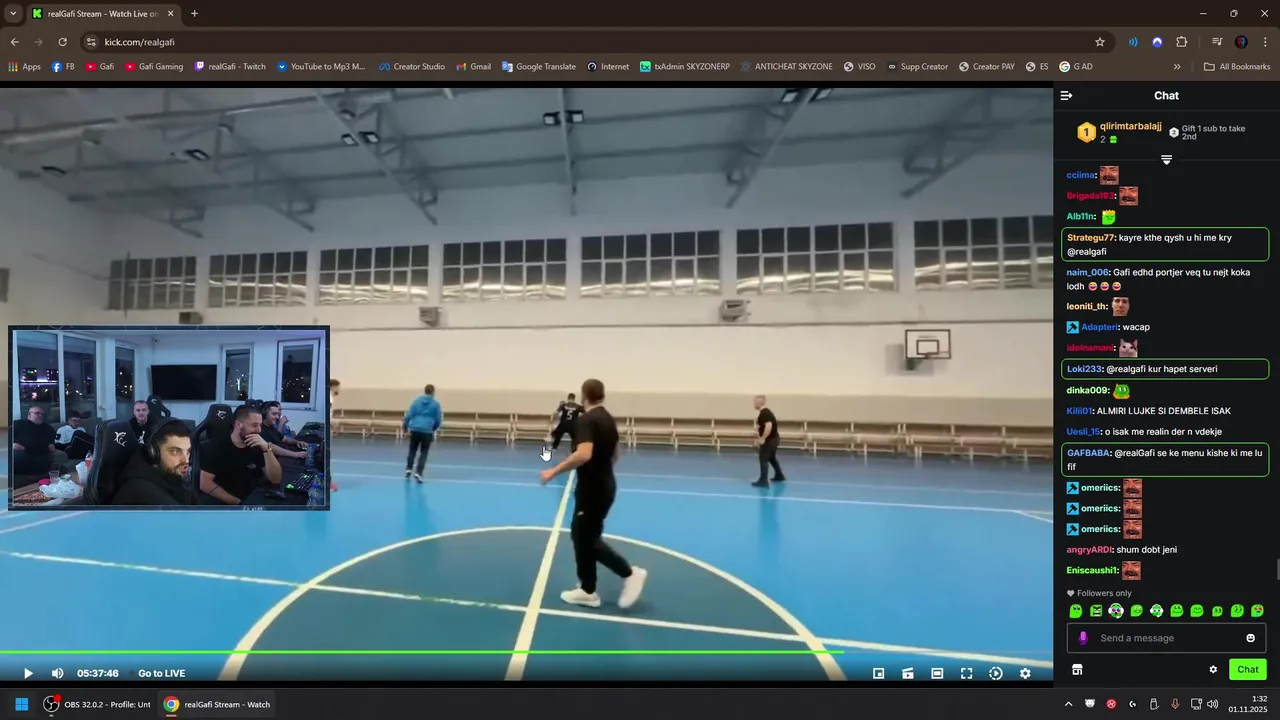Bookmark this page with the star icon
Image resolution: width=1280 pixels, height=720 pixels.
(x=1100, y=42)
